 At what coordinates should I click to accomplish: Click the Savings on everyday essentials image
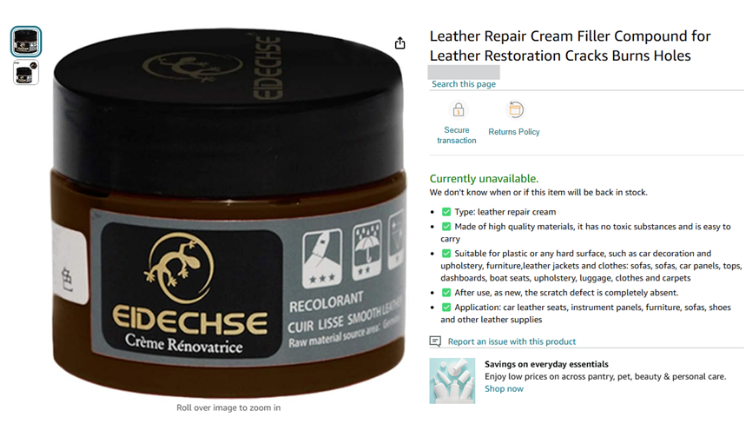tap(452, 381)
